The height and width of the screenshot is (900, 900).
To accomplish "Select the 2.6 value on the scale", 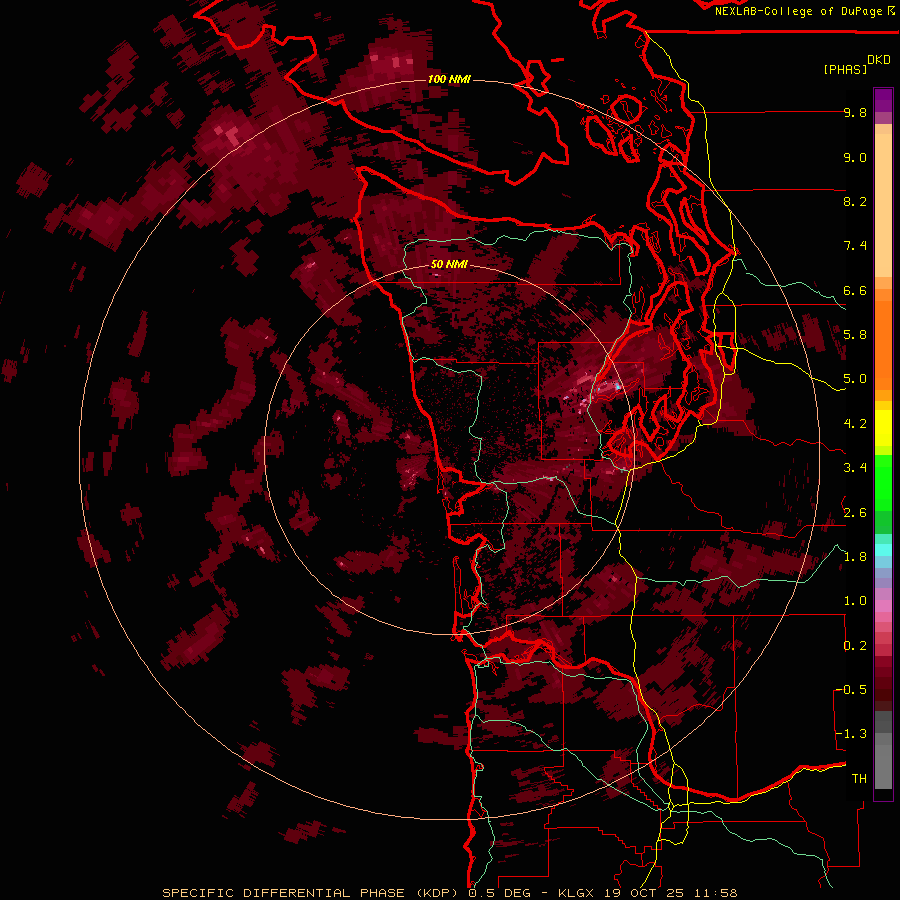I will pyautogui.click(x=855, y=513).
